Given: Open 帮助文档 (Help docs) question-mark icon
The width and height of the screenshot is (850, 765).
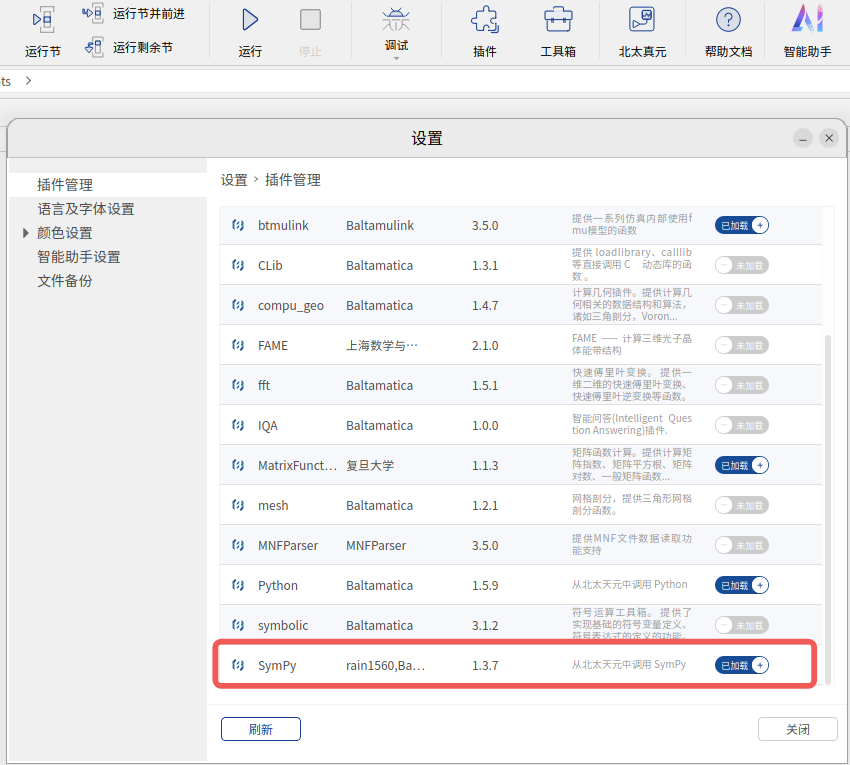Looking at the screenshot, I should pos(728,20).
